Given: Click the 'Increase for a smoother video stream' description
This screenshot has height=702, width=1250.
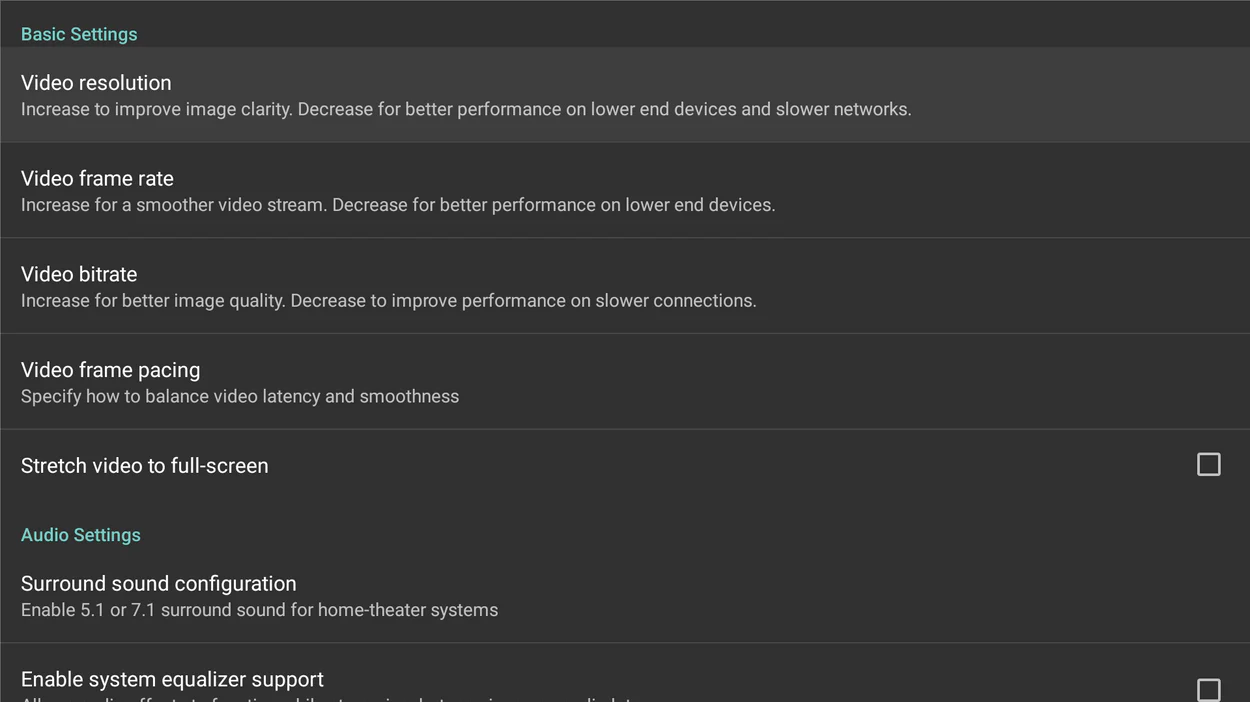Looking at the screenshot, I should [x=398, y=205].
